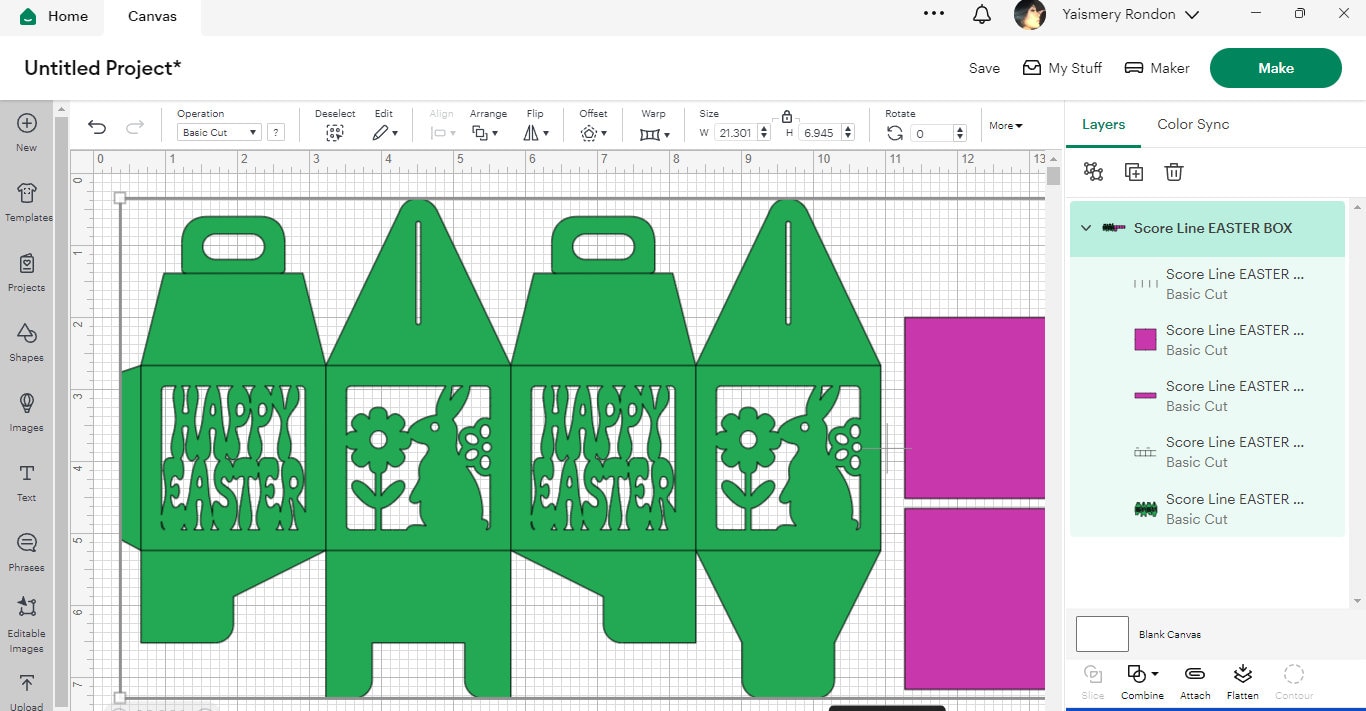1366x711 pixels.
Task: Open the Arrange options
Action: pyautogui.click(x=484, y=132)
